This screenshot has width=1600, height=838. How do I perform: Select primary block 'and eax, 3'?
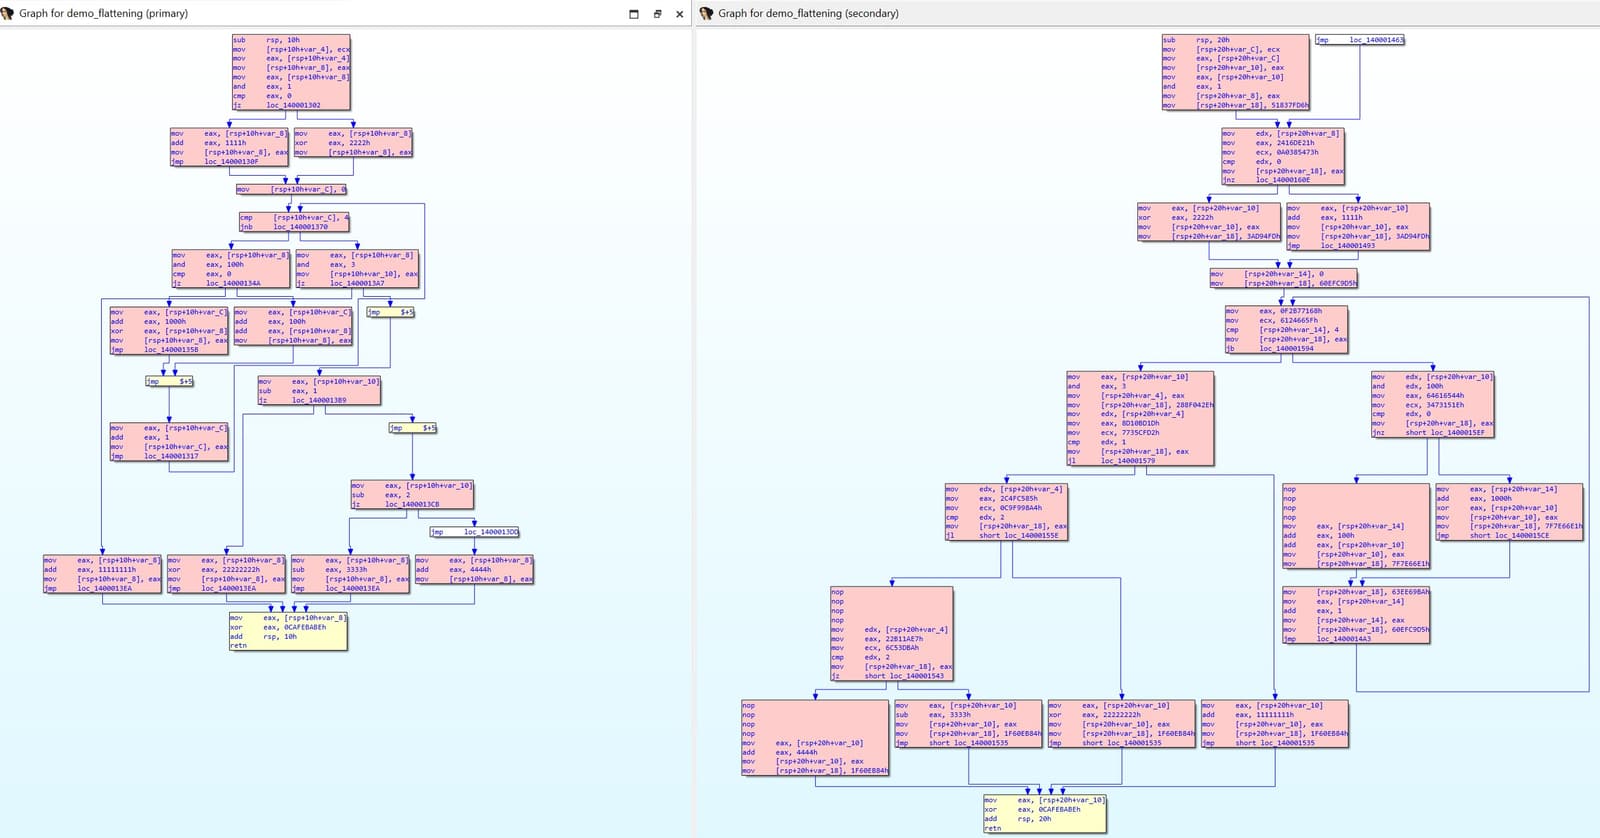pyautogui.click(x=357, y=269)
